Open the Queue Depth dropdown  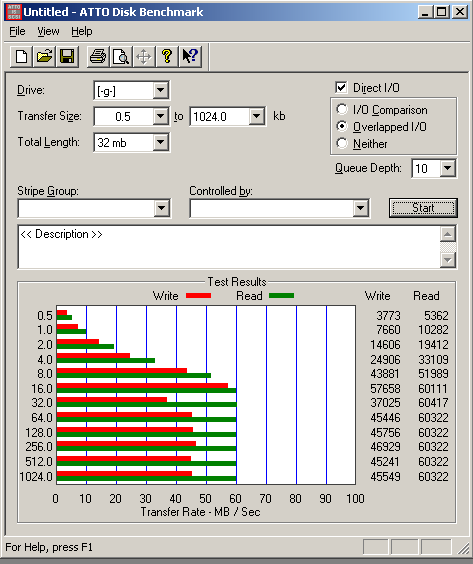tap(448, 168)
